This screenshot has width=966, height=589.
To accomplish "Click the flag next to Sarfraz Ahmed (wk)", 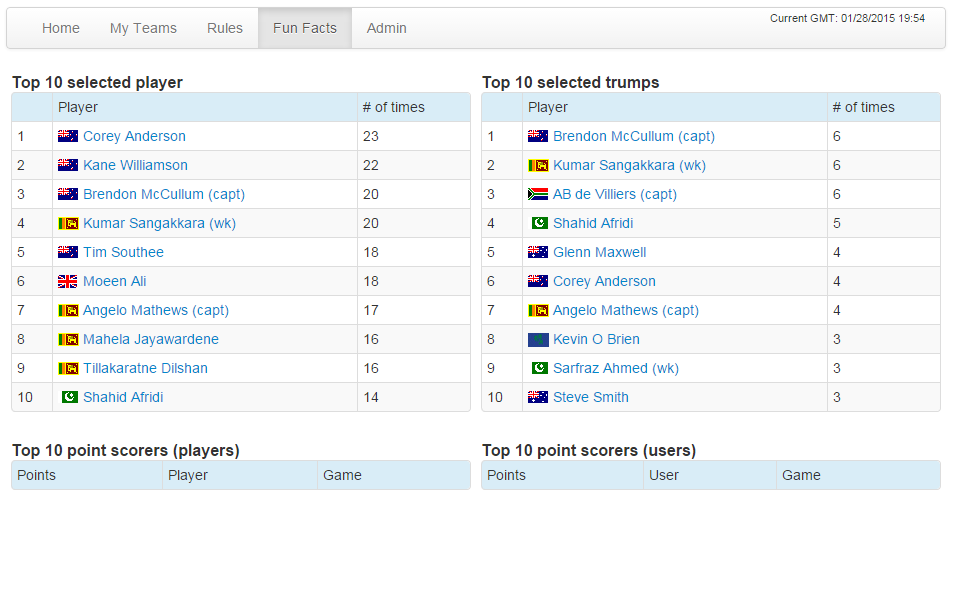I will (540, 369).
